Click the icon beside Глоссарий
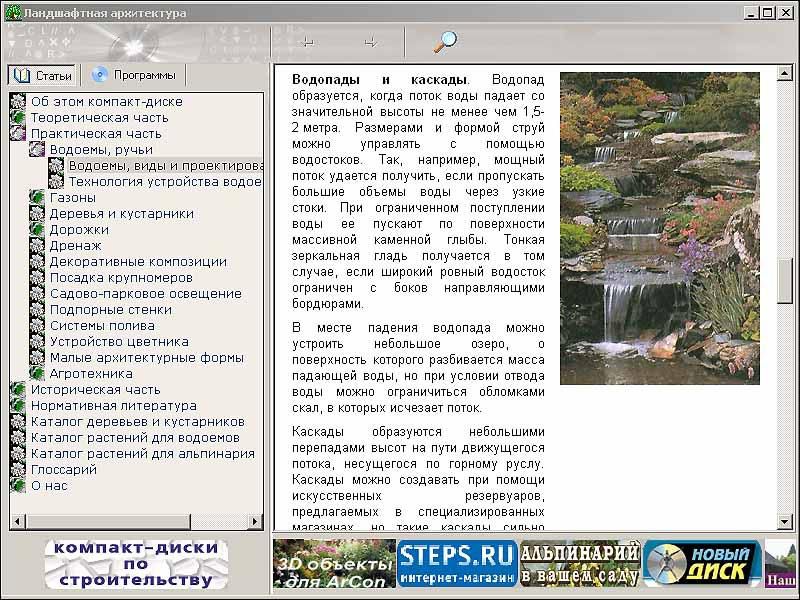 pos(18,470)
